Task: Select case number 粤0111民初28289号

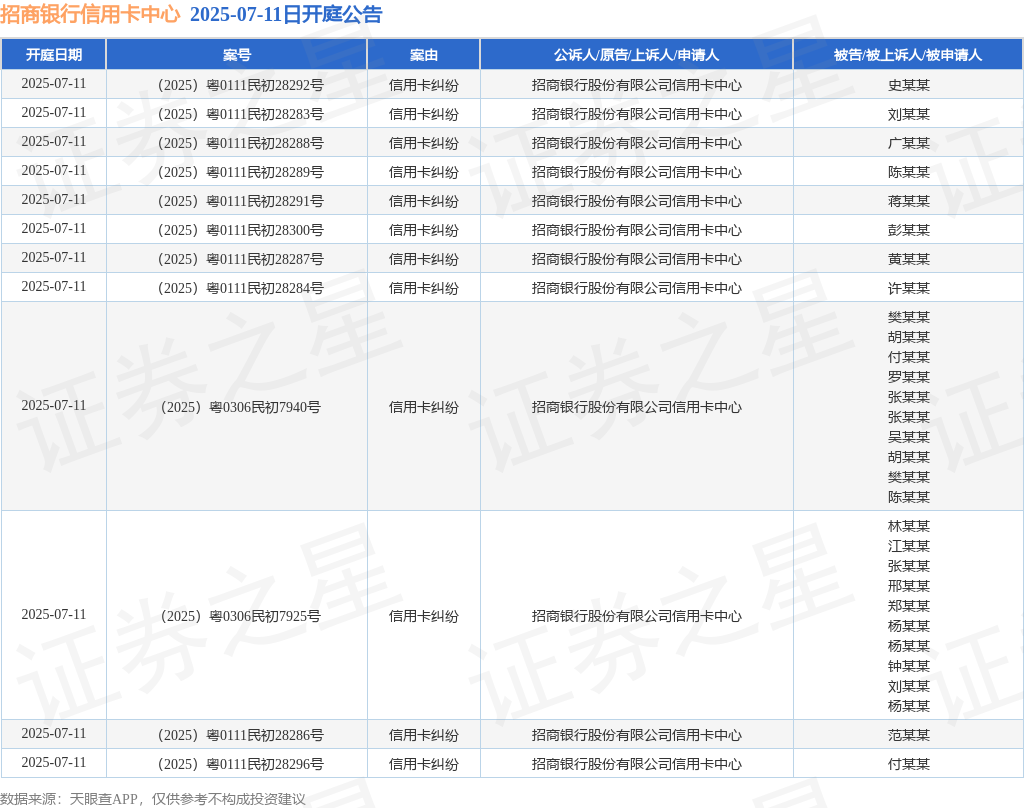Action: [264, 172]
